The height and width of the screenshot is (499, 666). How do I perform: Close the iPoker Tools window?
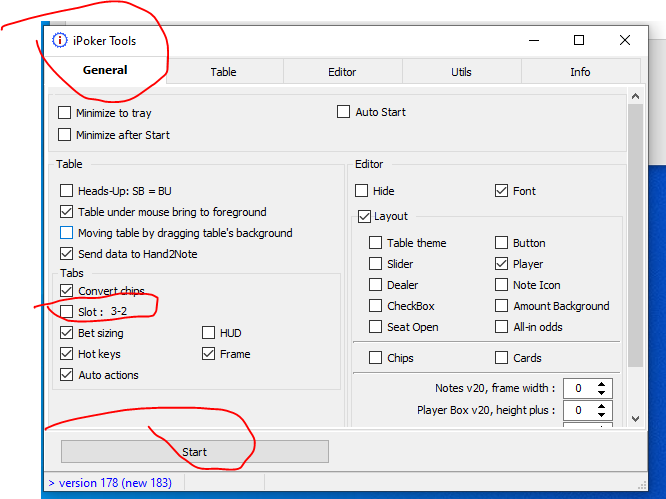coord(625,40)
